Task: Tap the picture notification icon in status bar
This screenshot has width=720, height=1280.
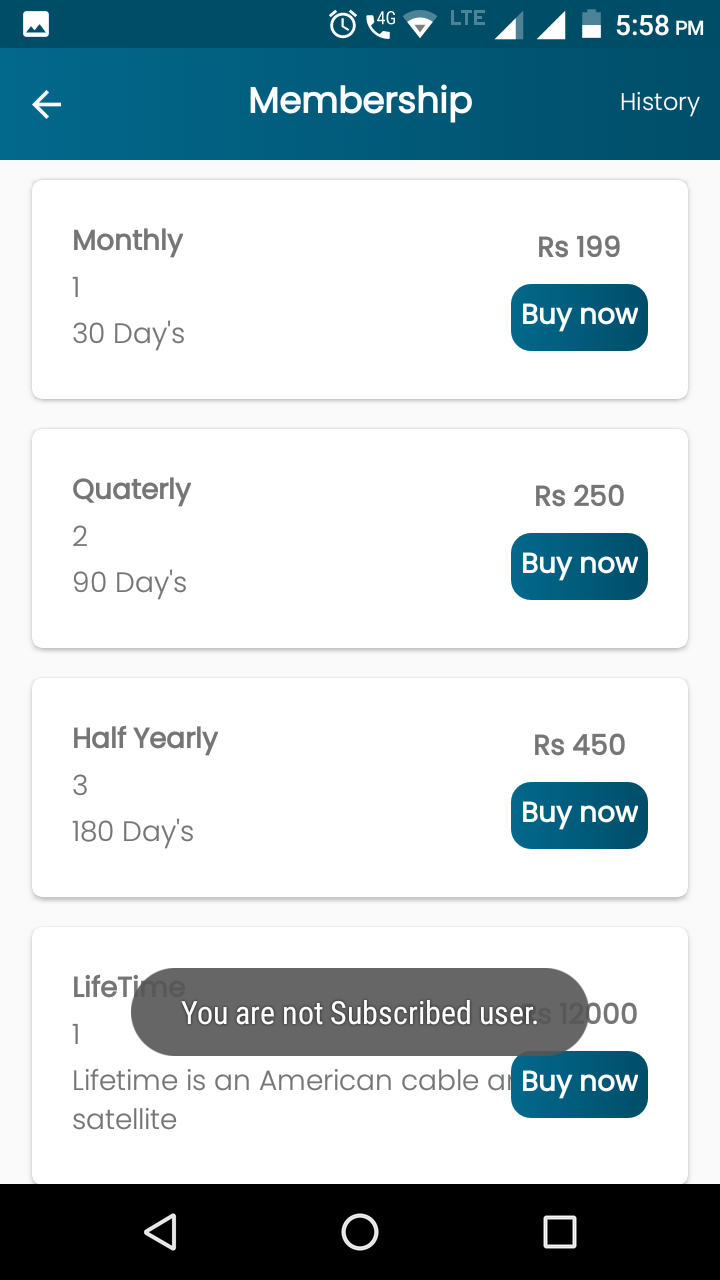Action: point(36,24)
